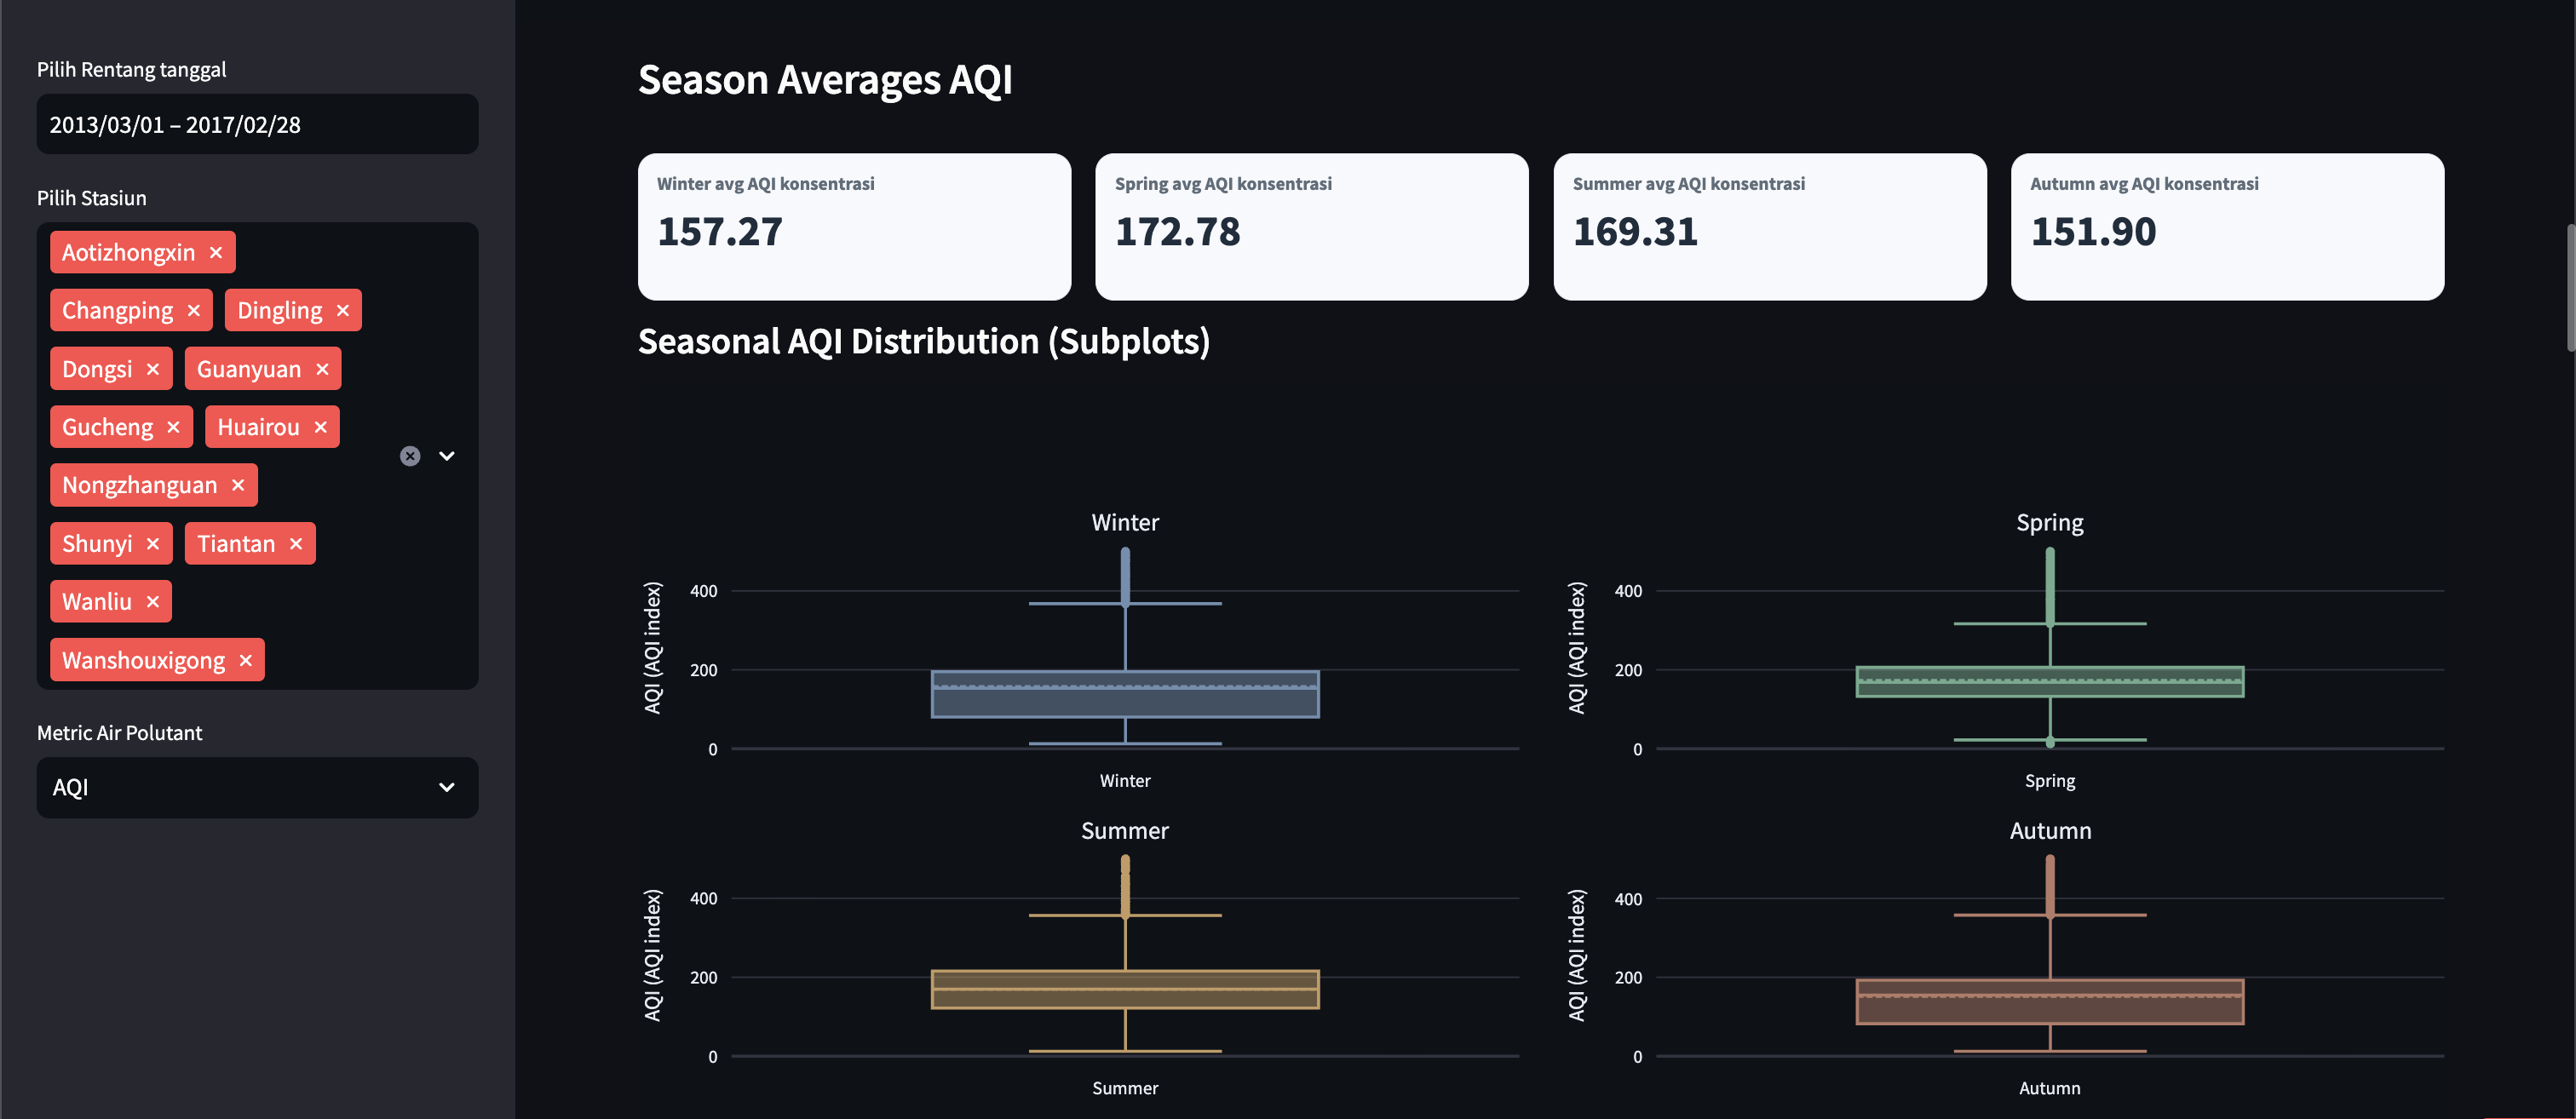Image resolution: width=2576 pixels, height=1119 pixels.
Task: Clear all selected stations
Action: (x=410, y=456)
